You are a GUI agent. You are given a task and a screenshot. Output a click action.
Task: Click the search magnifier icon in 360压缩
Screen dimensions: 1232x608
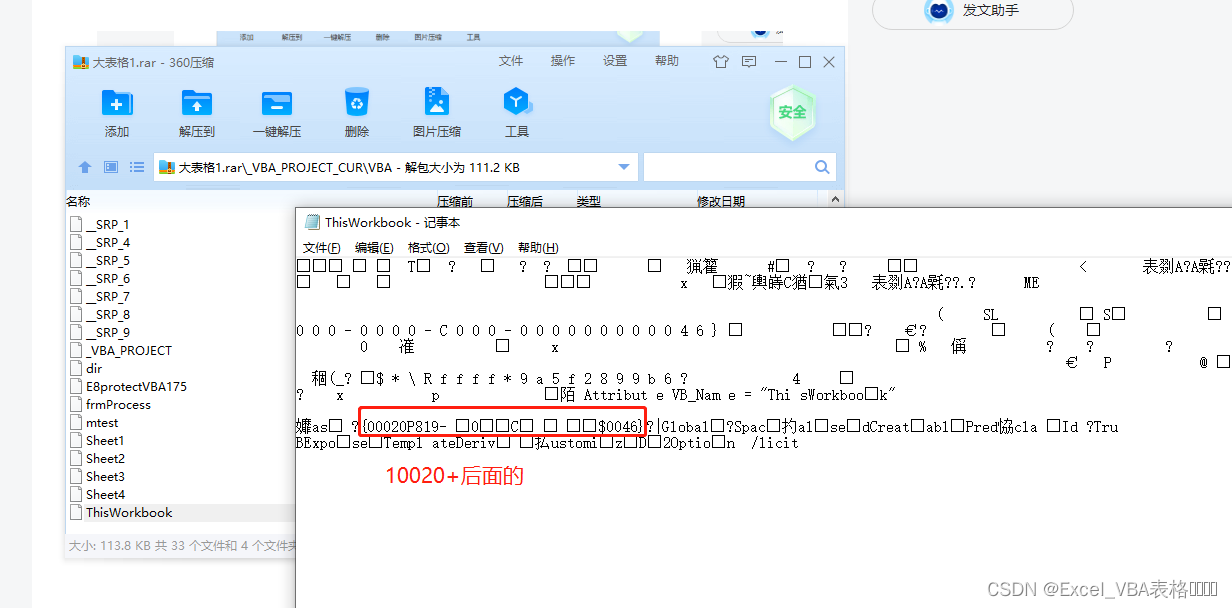click(822, 167)
